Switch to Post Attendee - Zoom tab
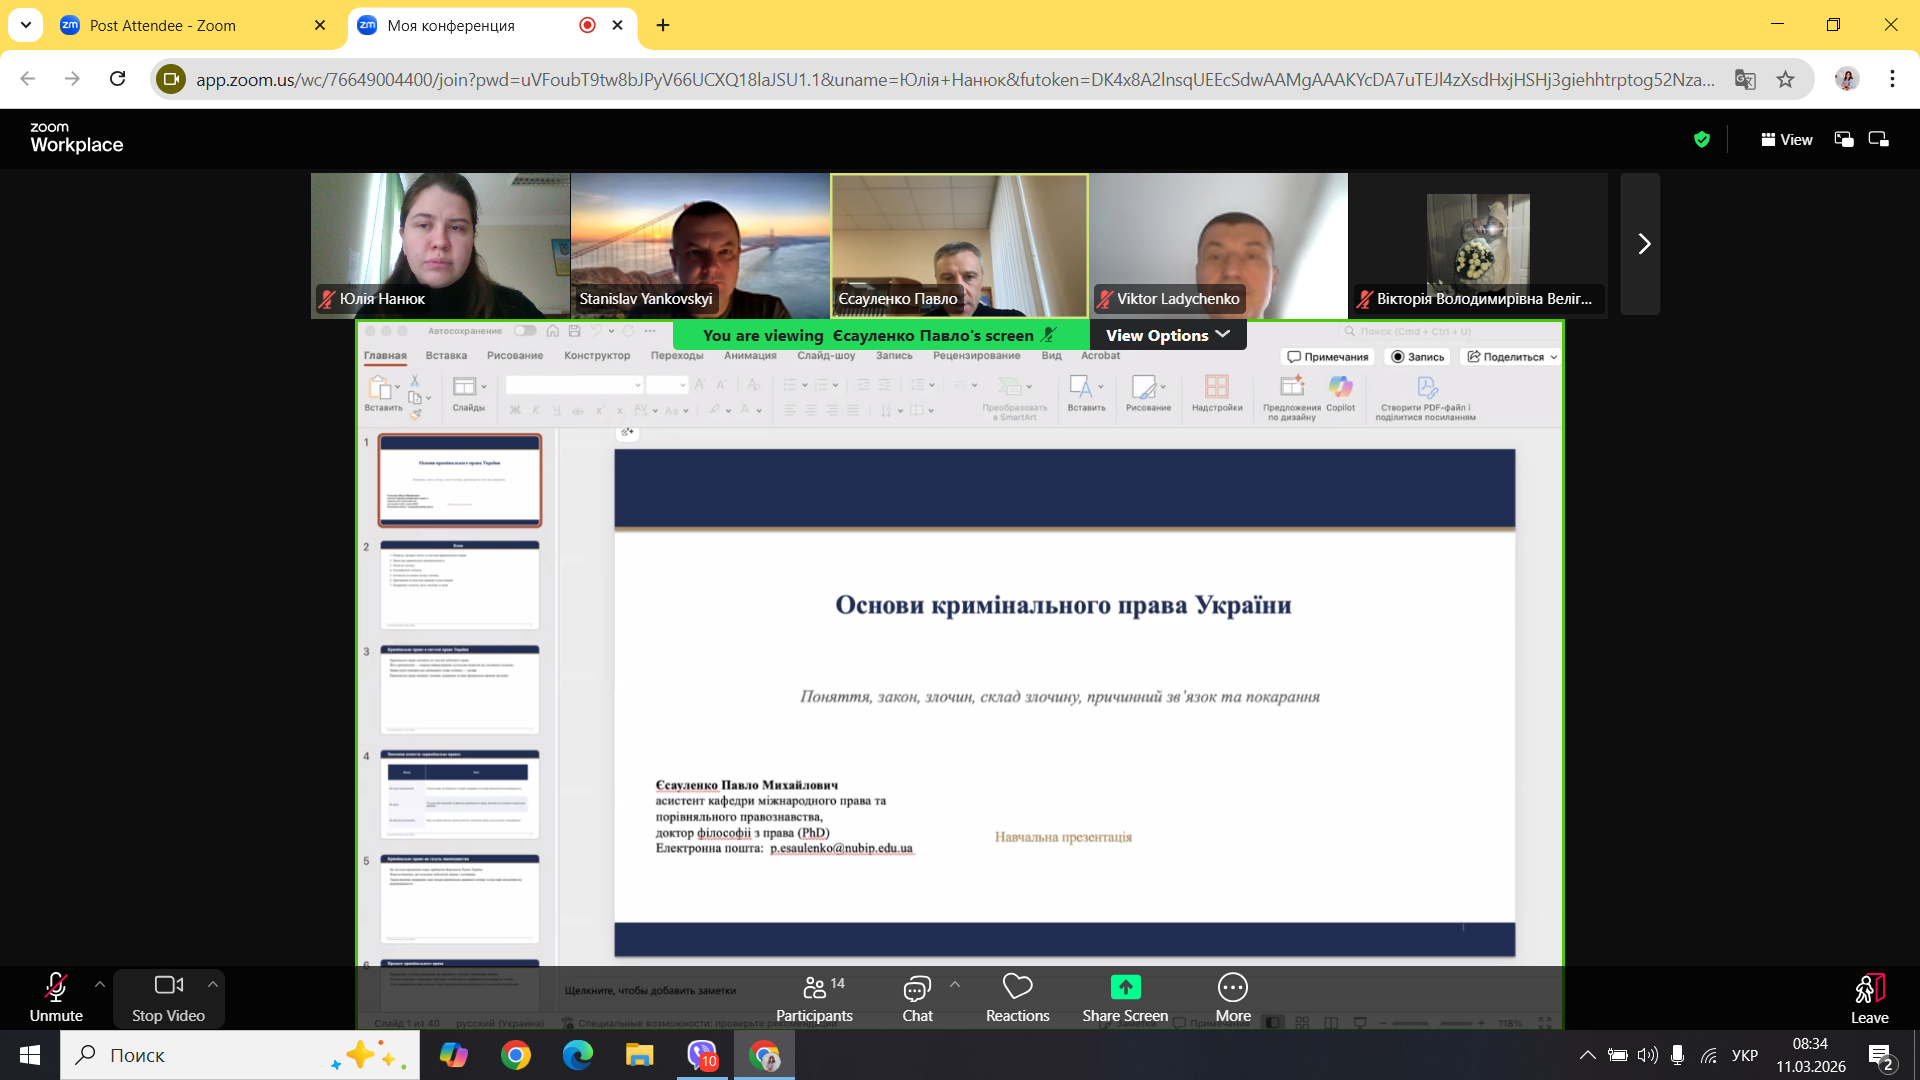The image size is (1920, 1080). 163,26
